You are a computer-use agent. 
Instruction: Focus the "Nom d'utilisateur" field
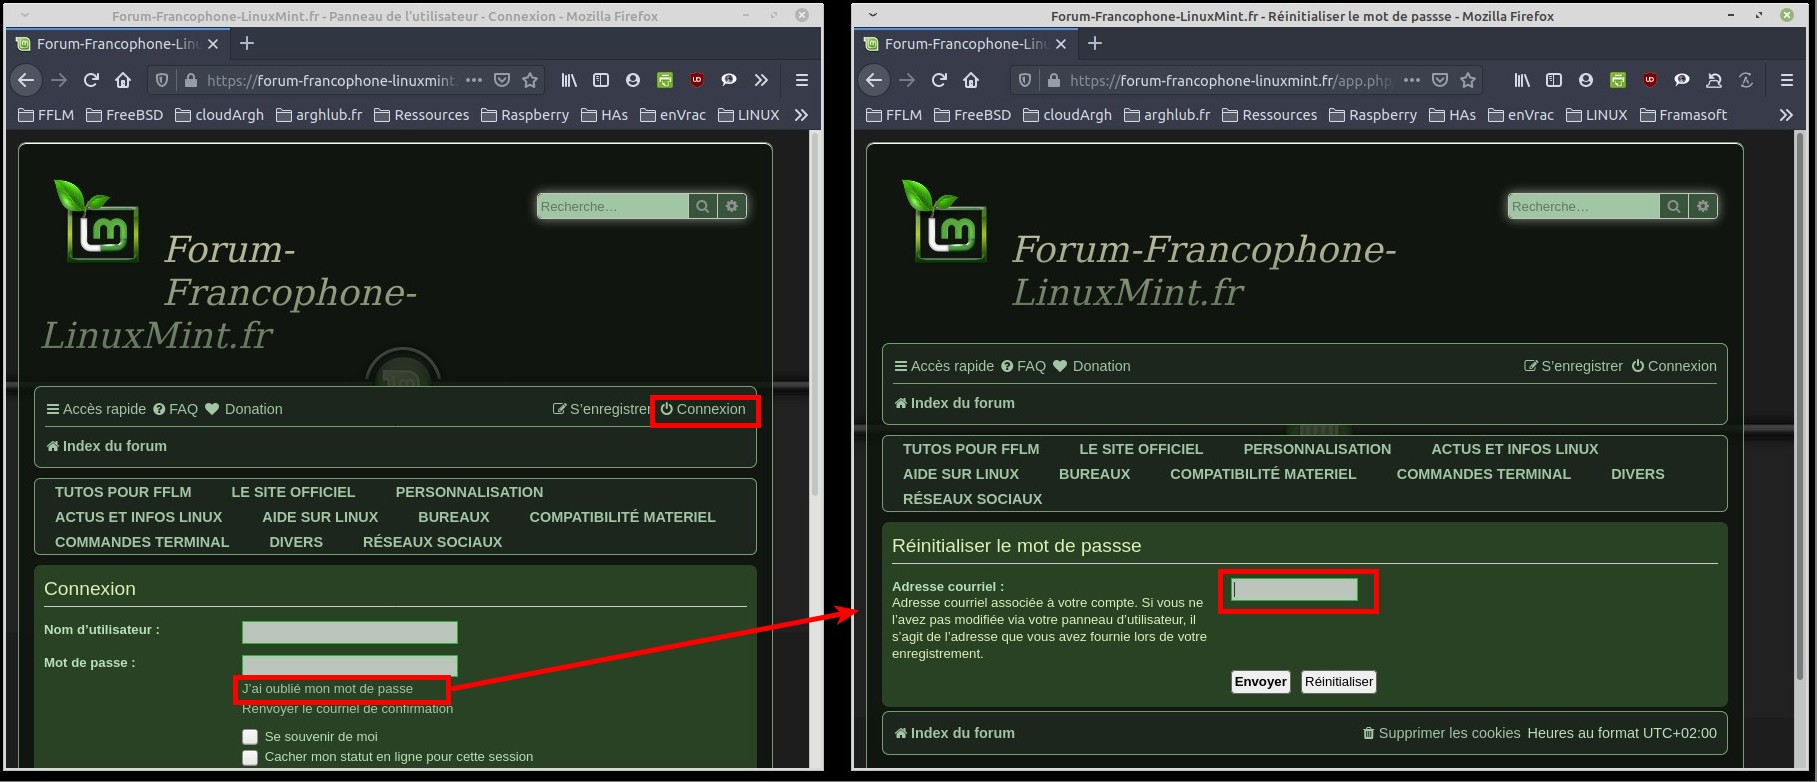tap(350, 632)
